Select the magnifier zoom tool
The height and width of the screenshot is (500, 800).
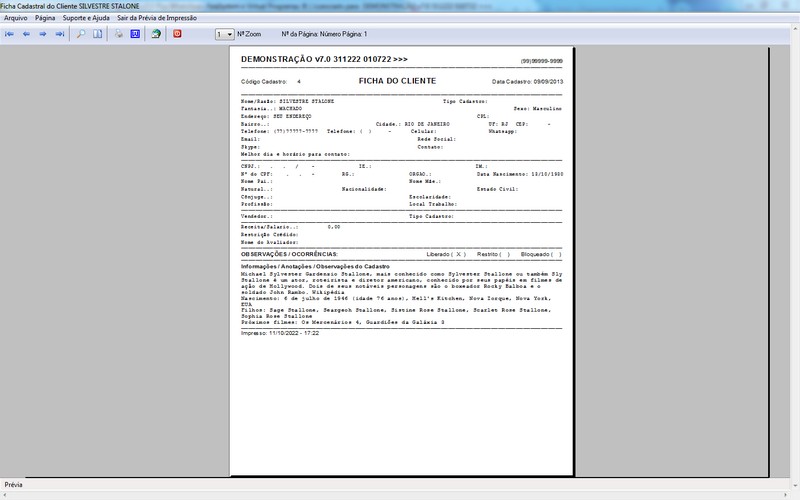tap(81, 34)
